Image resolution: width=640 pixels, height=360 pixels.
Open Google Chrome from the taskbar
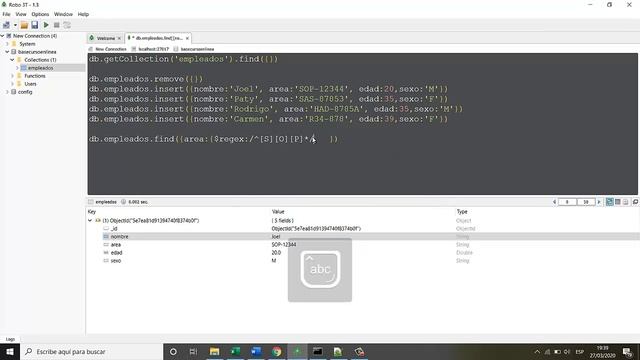pos(276,351)
